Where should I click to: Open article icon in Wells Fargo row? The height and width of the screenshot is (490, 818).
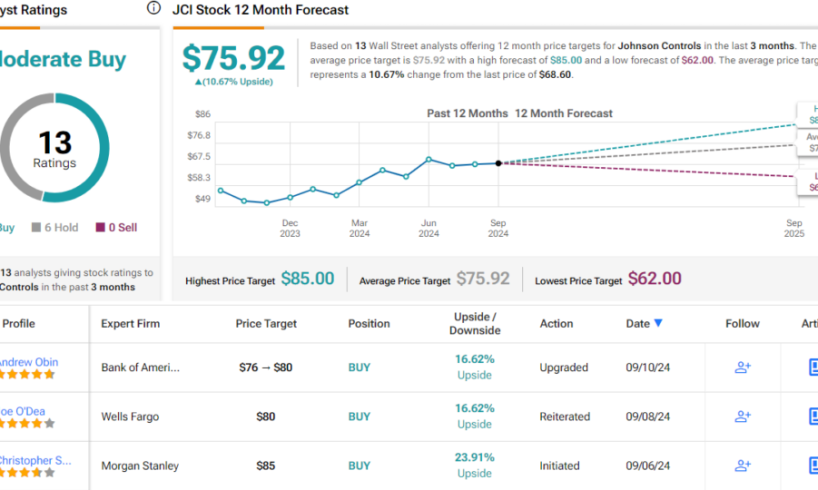pyautogui.click(x=812, y=416)
